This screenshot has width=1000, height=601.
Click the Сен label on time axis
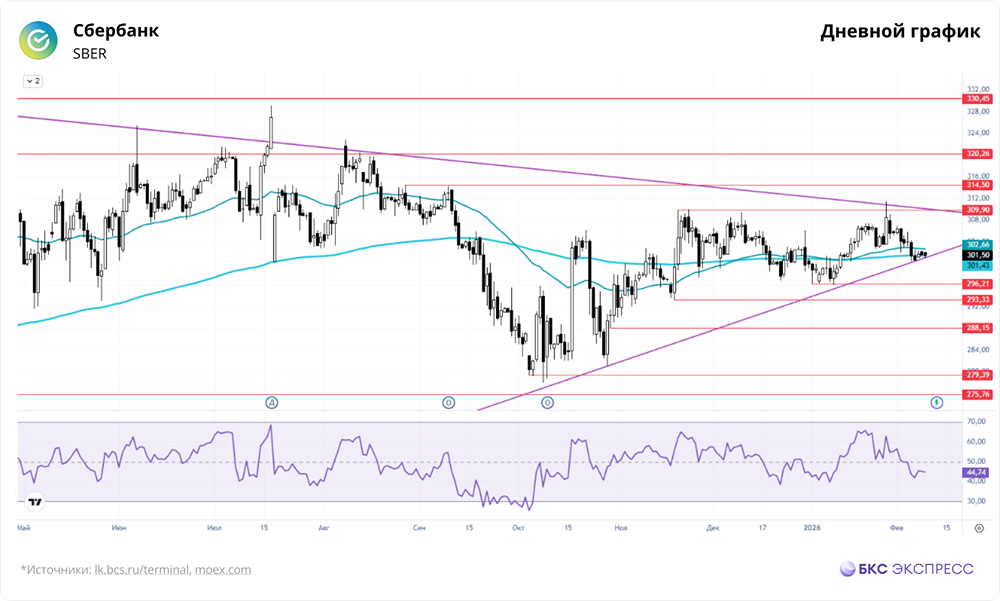[x=419, y=528]
